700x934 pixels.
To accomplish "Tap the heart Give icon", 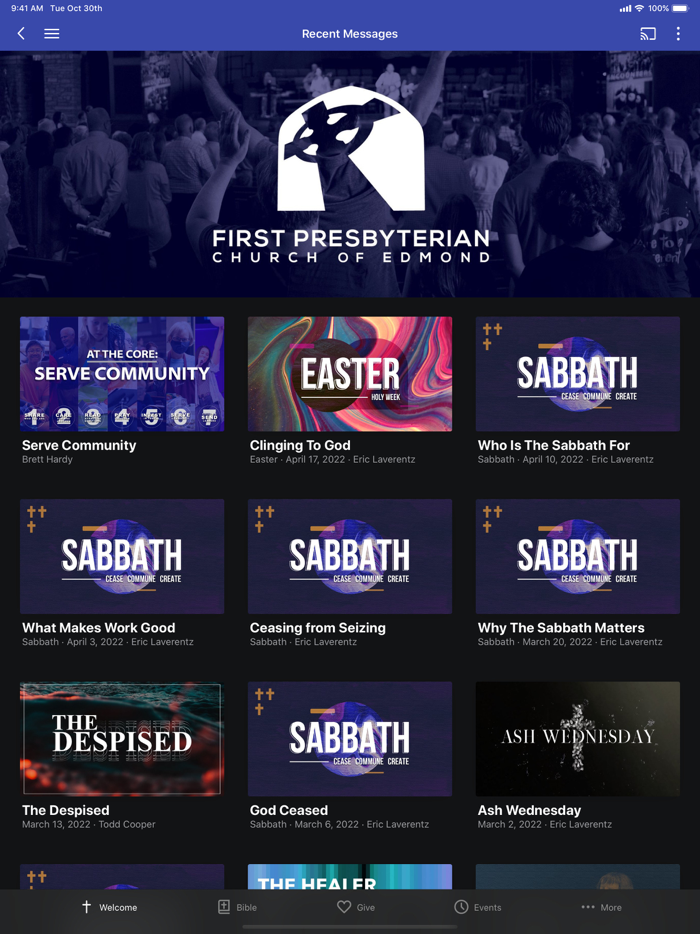I will point(344,907).
